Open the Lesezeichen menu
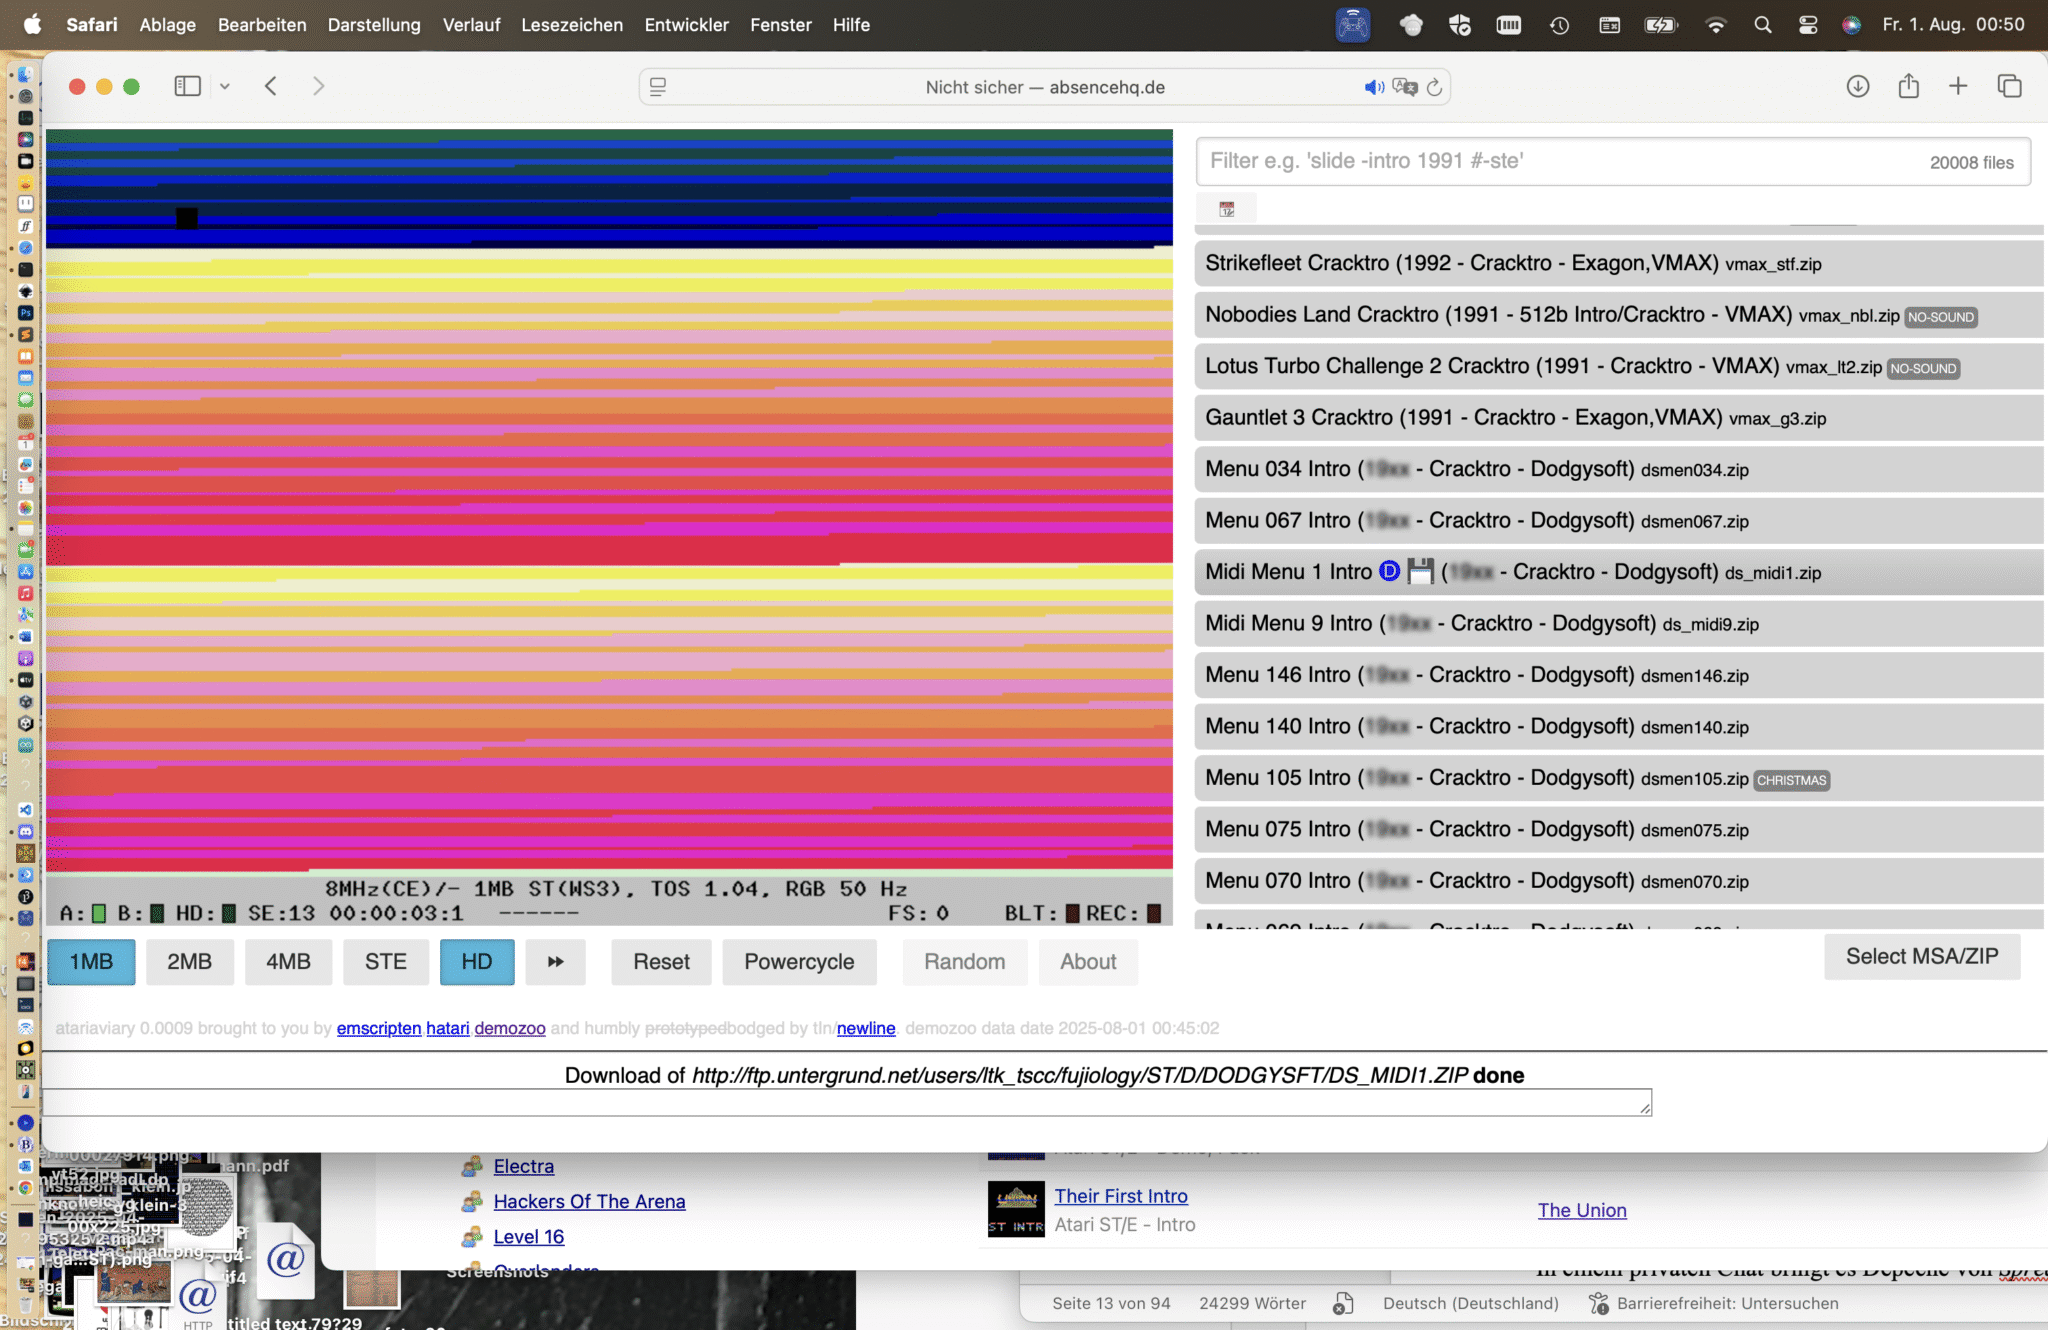This screenshot has height=1330, width=2048. pos(571,24)
